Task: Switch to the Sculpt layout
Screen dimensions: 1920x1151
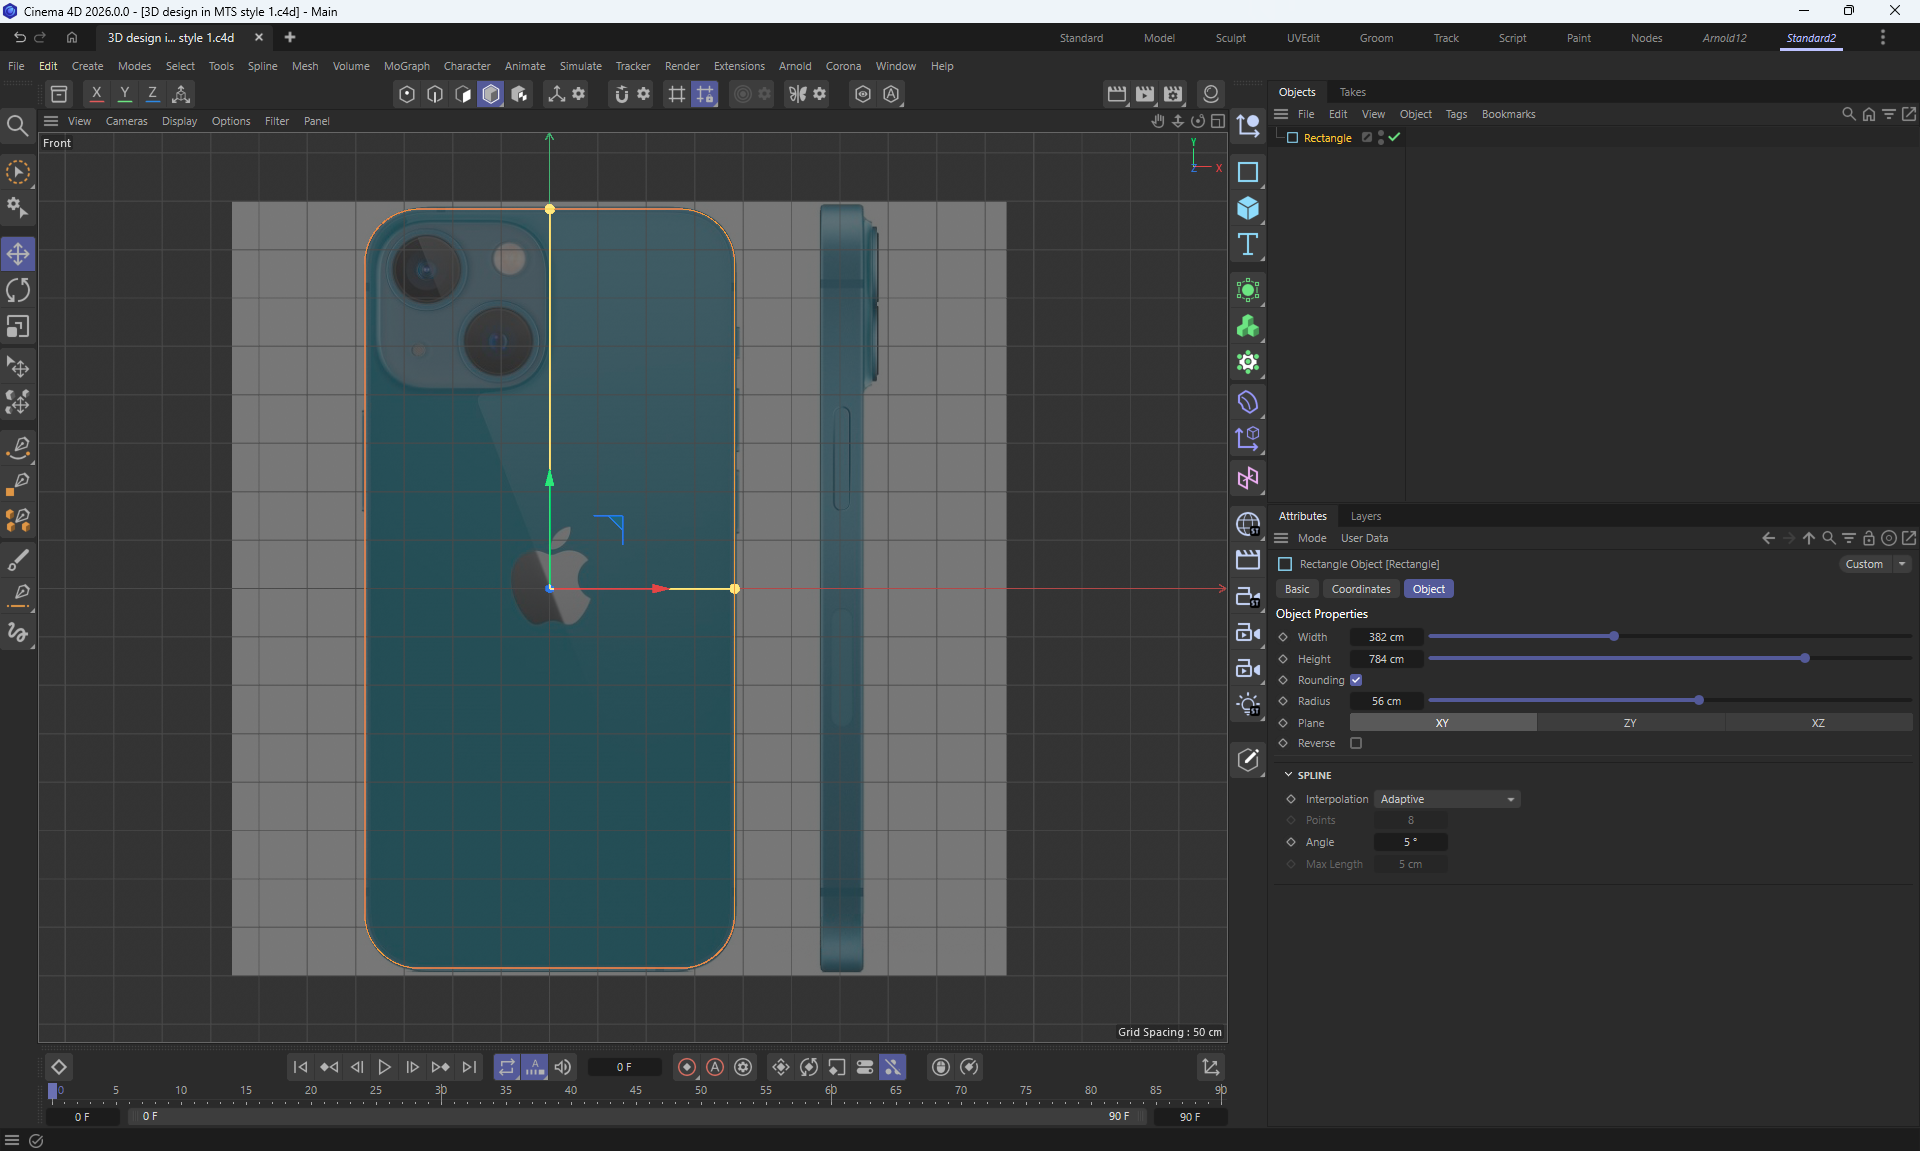Action: (1230, 38)
